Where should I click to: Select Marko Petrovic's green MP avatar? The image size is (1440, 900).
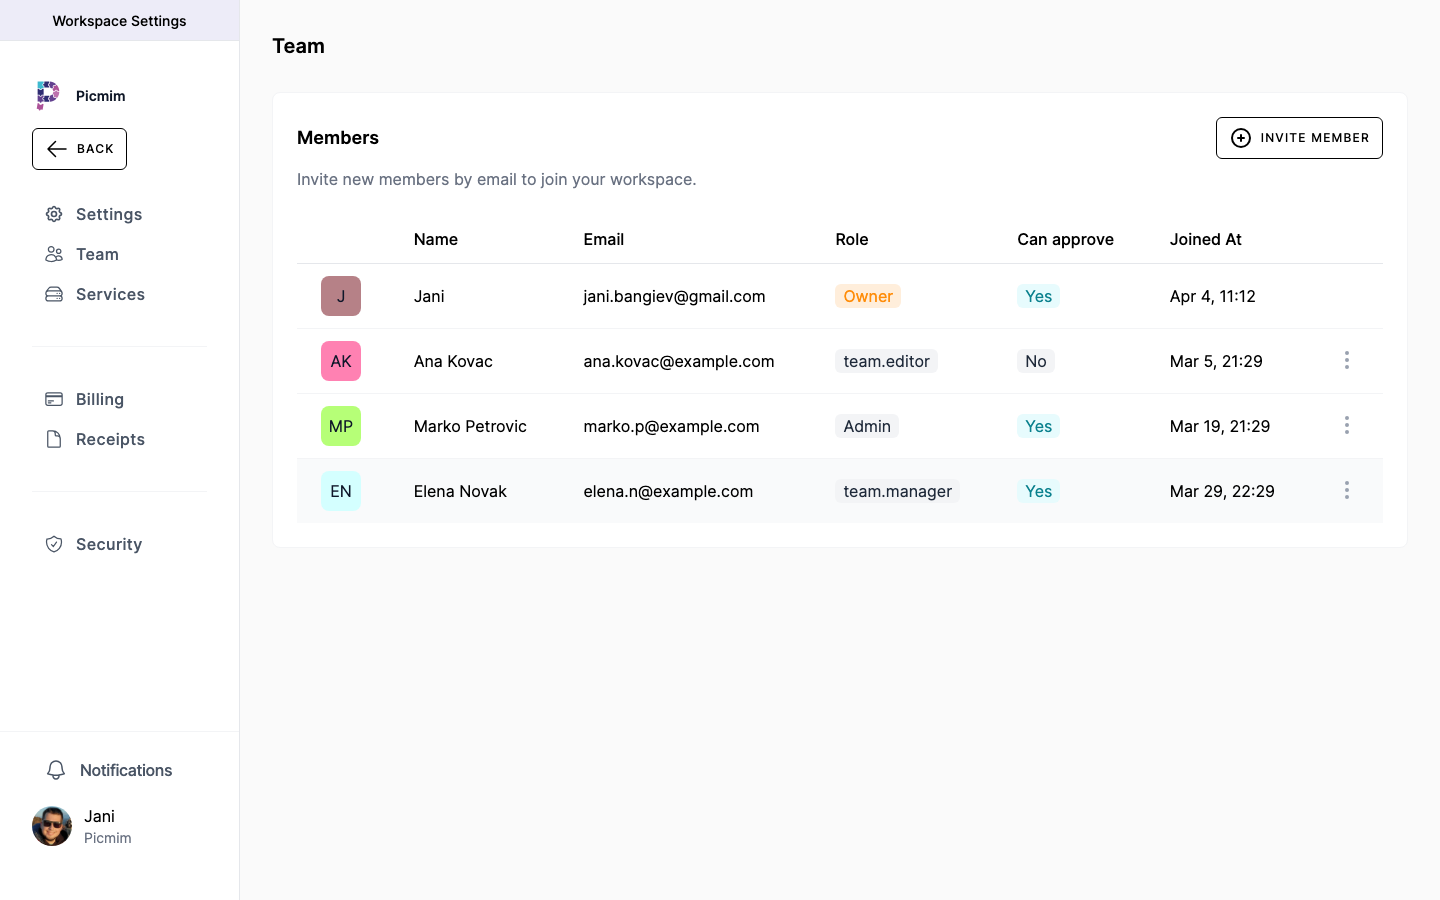point(341,426)
